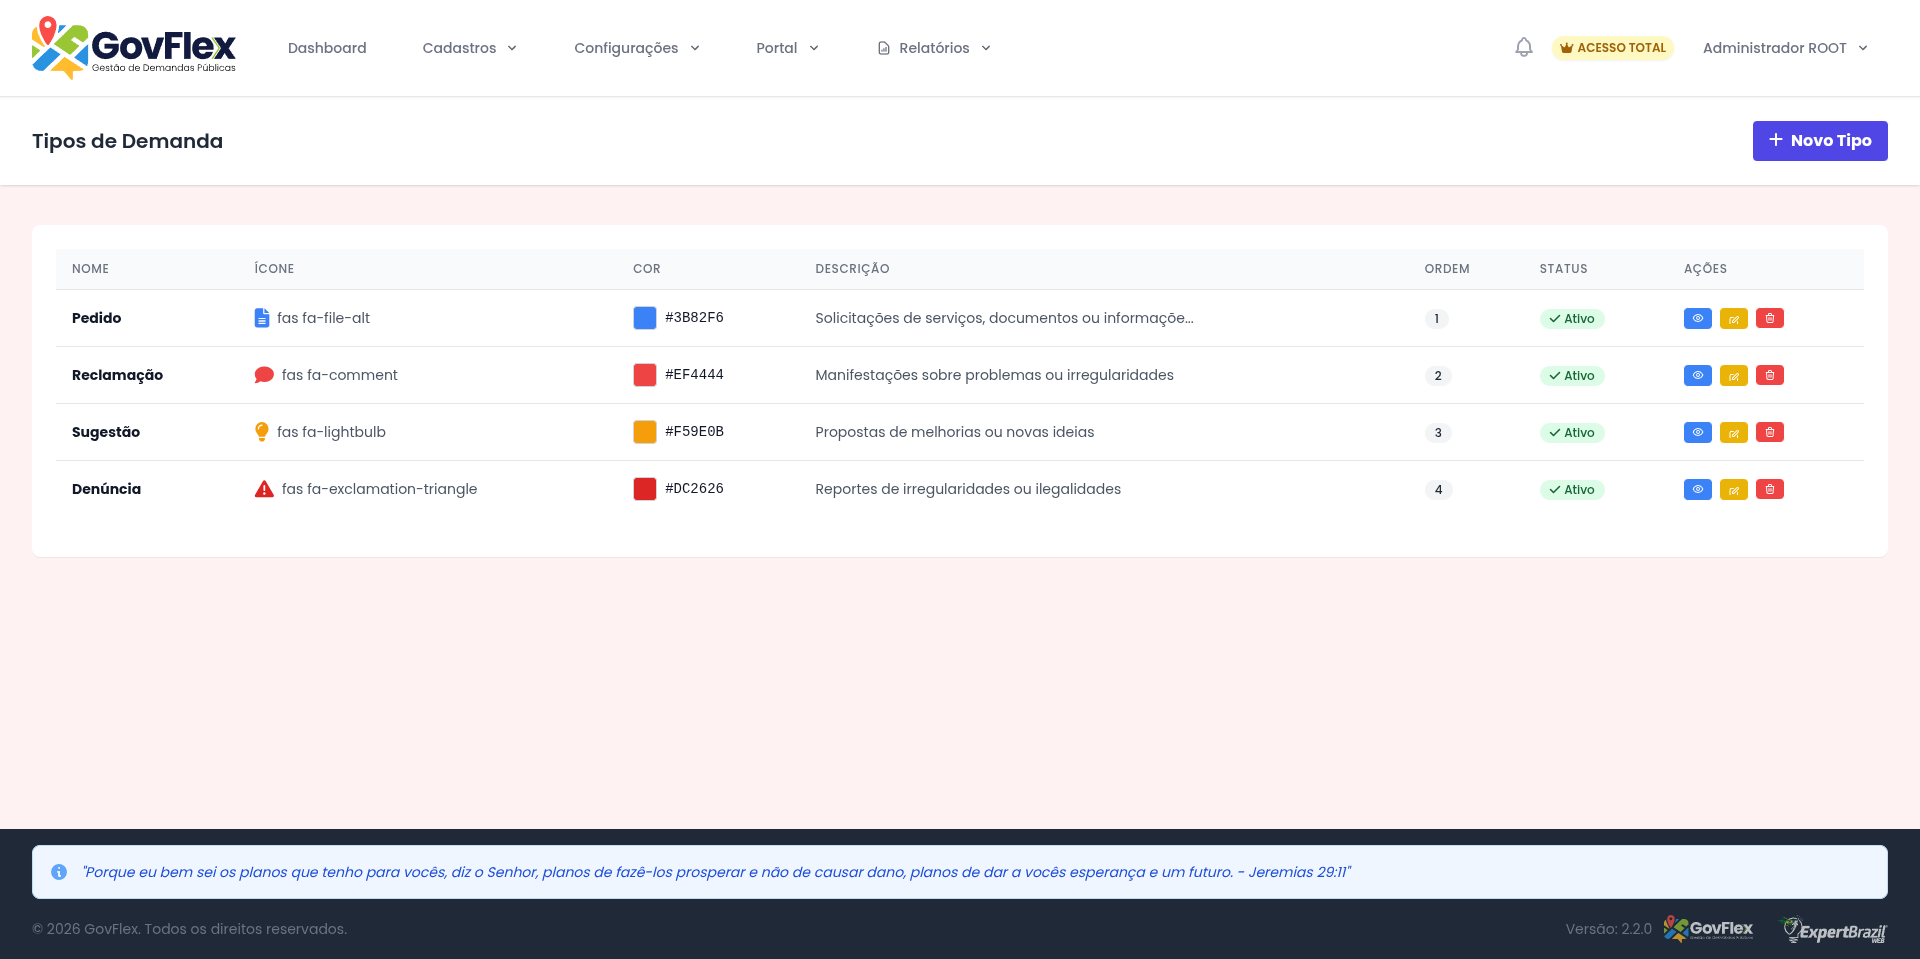Open the notifications bell
This screenshot has width=1920, height=959.
pyautogui.click(x=1523, y=47)
